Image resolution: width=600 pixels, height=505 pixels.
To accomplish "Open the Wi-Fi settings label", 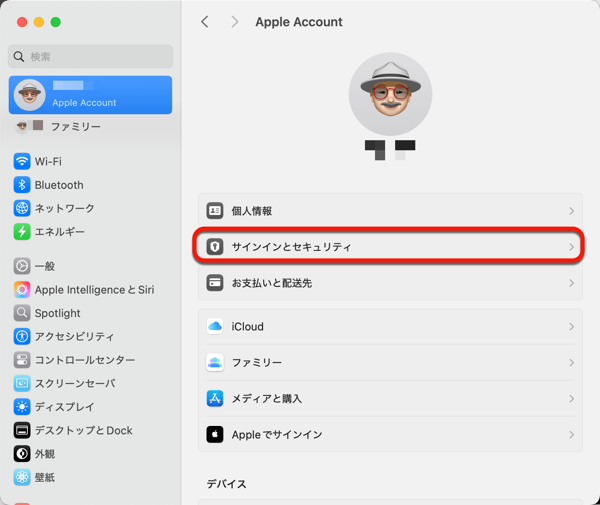I will (48, 161).
